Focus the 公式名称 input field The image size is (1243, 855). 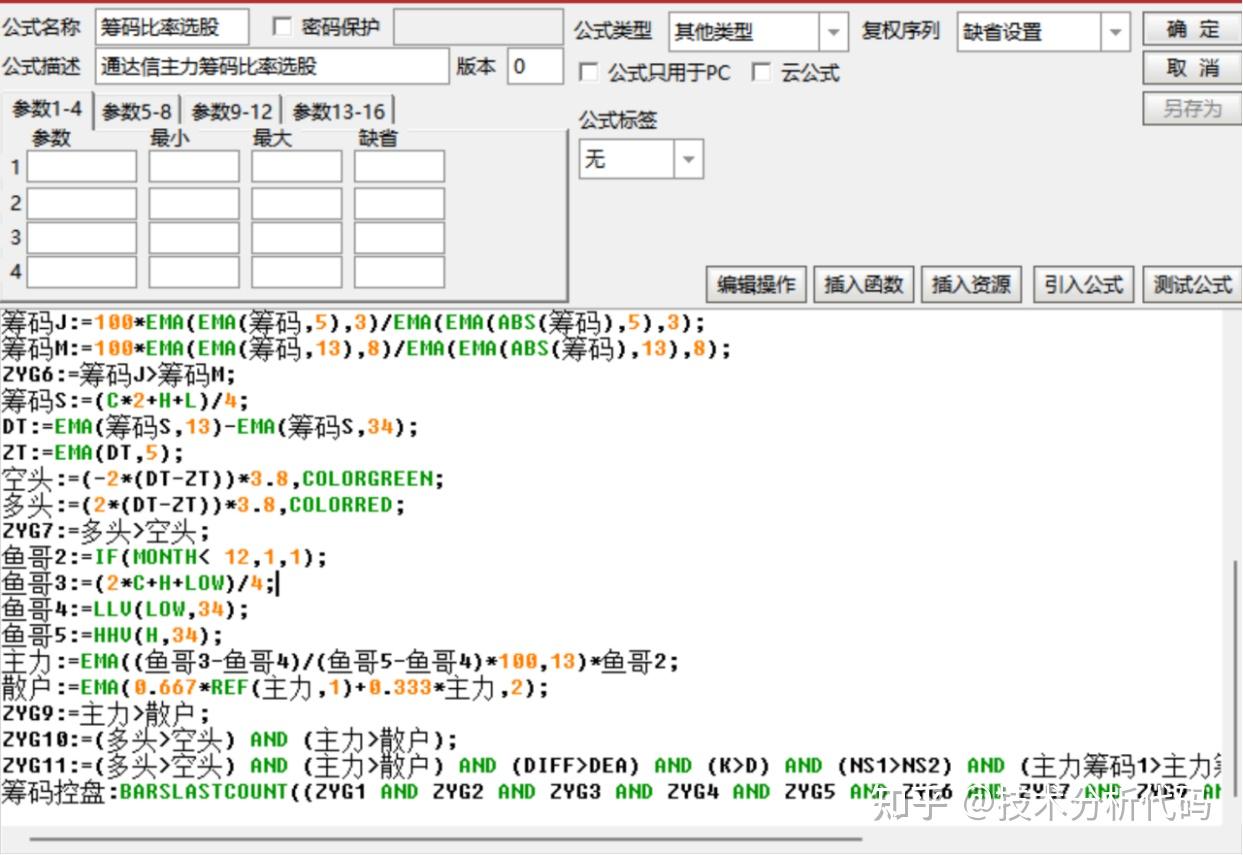[x=172, y=27]
